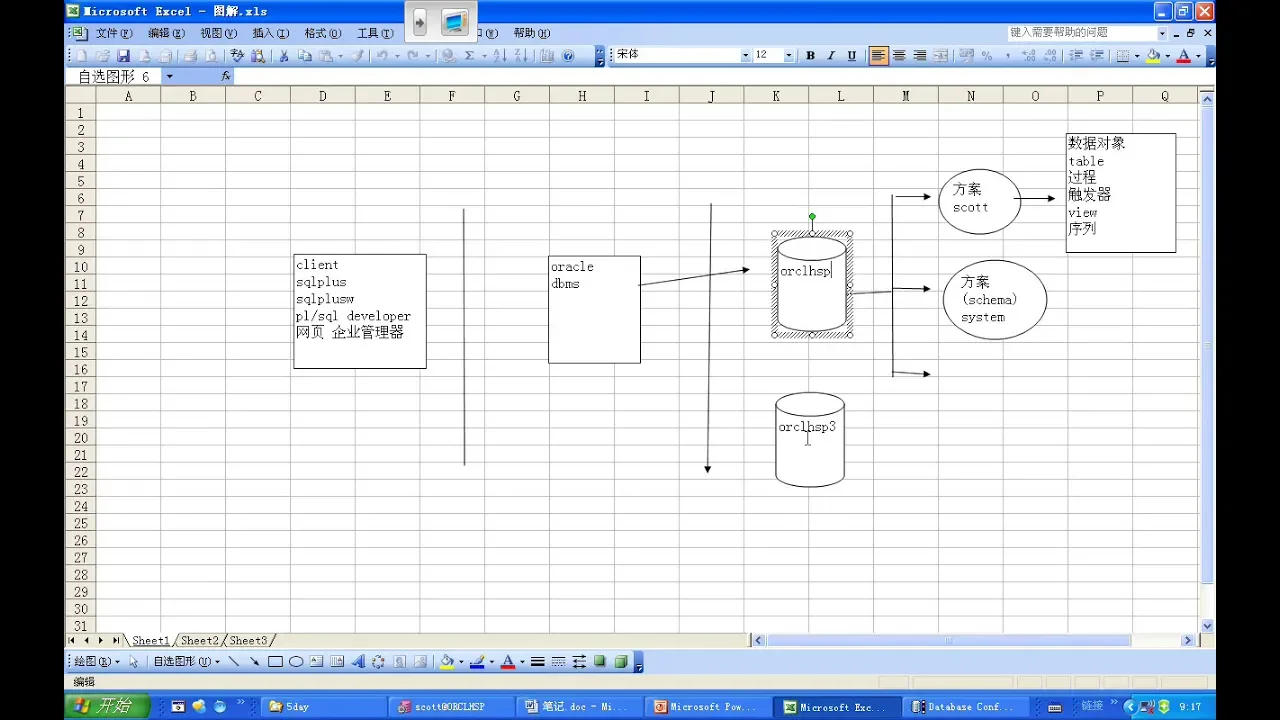1280x720 pixels.
Task: Expand the Name Box dropdown
Action: (x=169, y=77)
